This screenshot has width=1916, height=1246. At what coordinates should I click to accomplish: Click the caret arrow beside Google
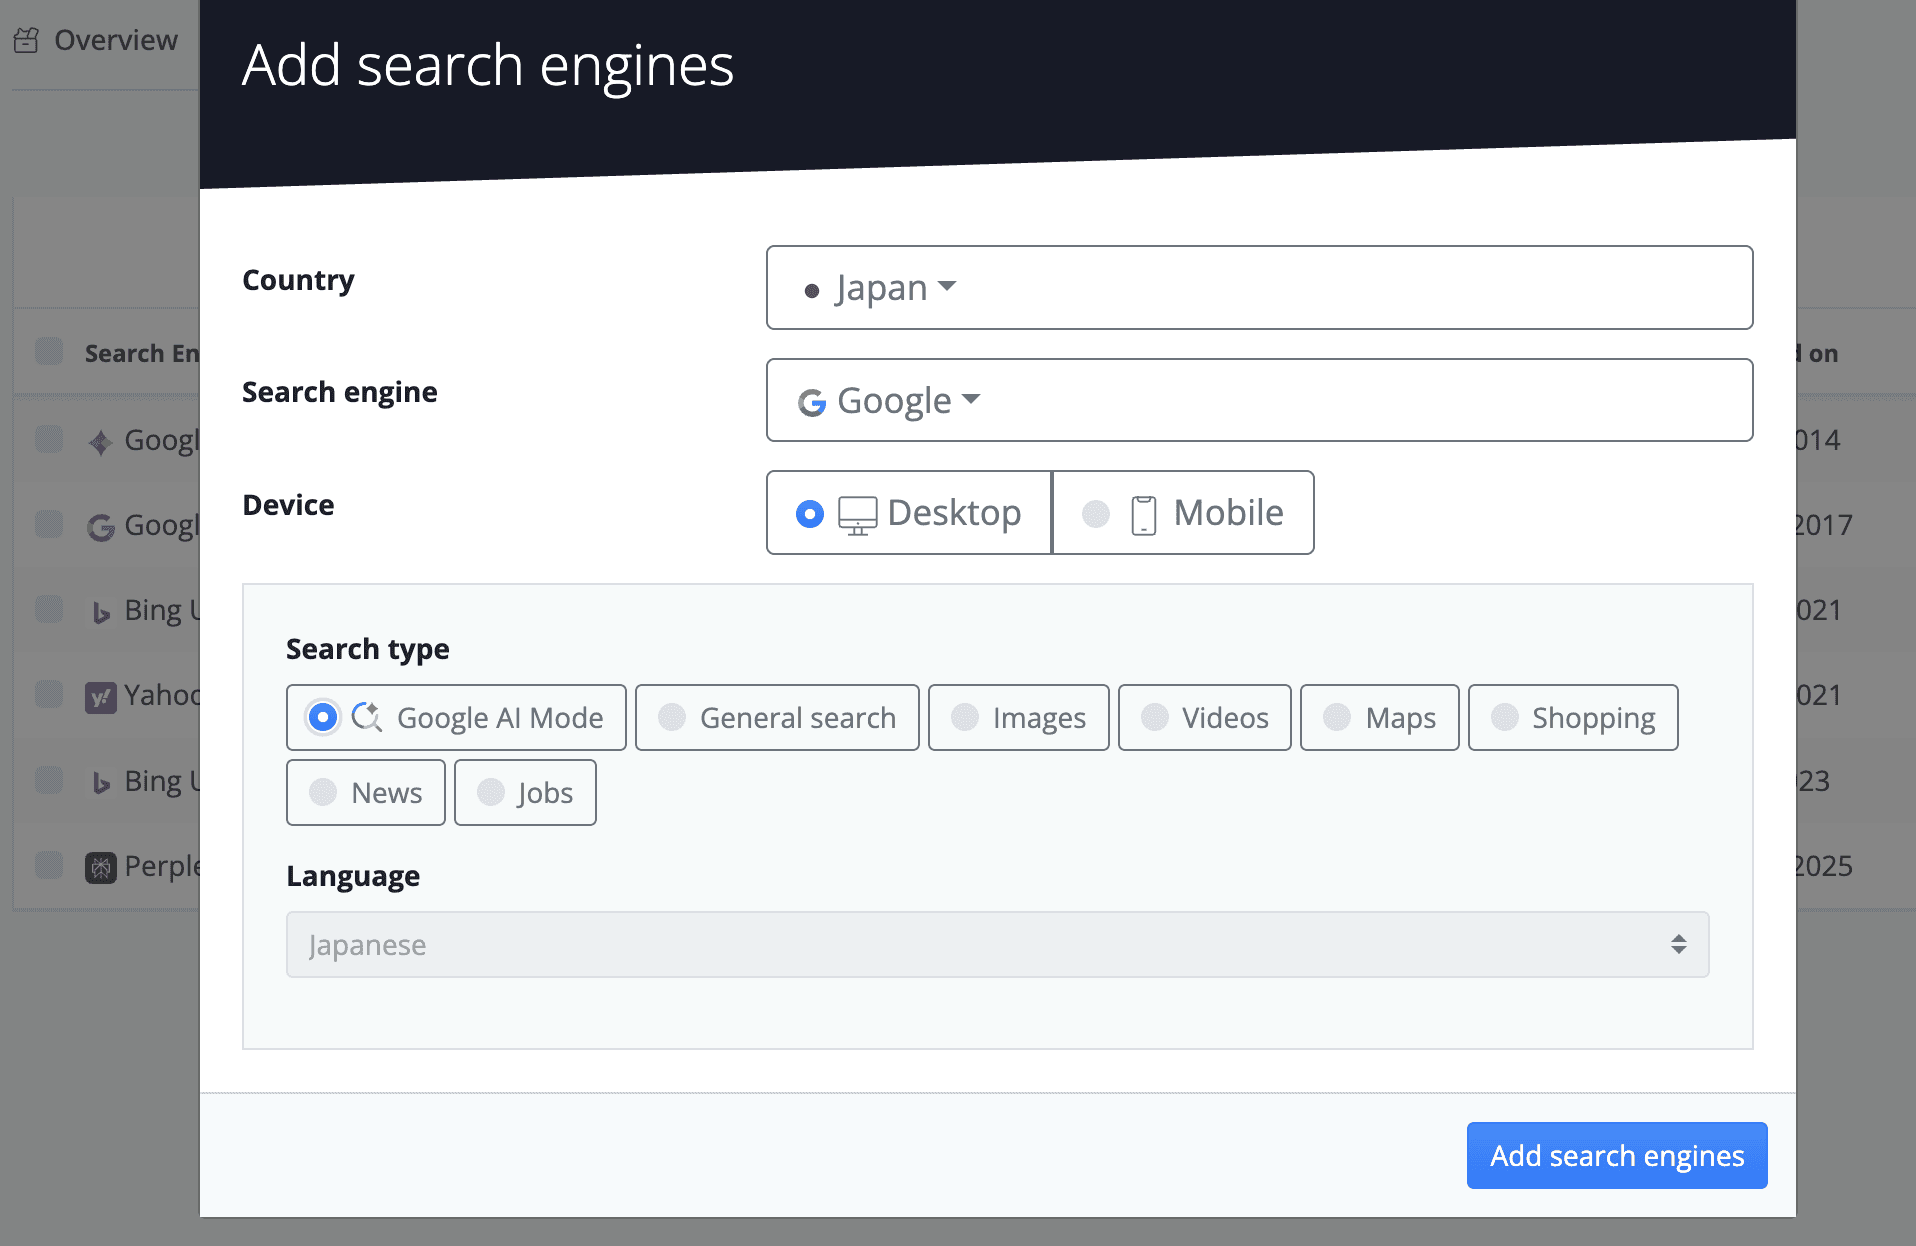[x=971, y=399]
